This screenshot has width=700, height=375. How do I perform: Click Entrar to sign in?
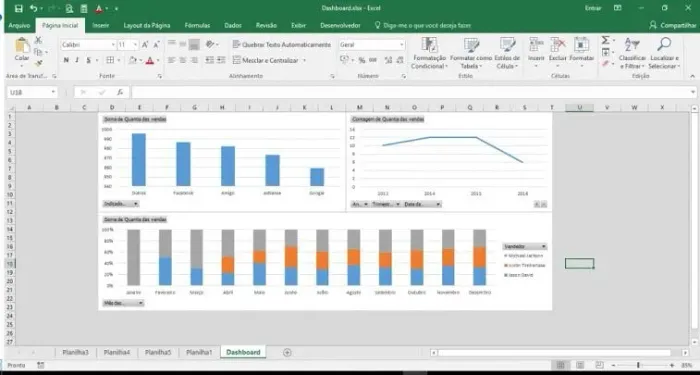click(593, 8)
